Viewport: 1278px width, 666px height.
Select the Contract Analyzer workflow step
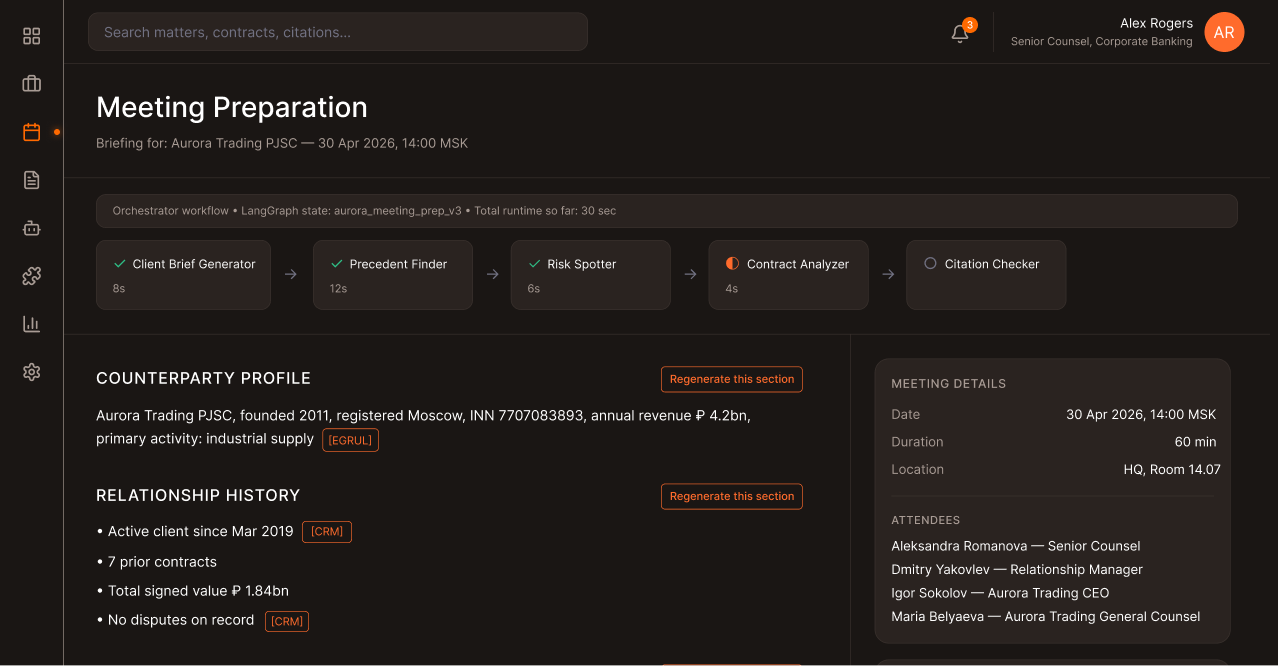tap(789, 275)
